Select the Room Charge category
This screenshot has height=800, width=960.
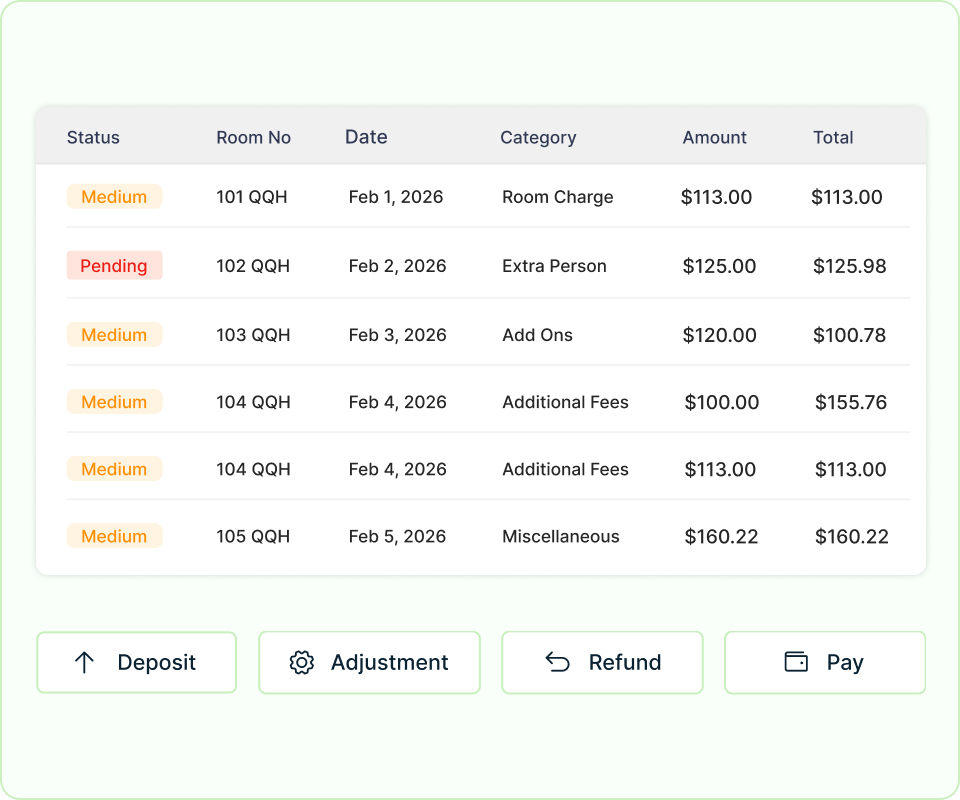558,198
